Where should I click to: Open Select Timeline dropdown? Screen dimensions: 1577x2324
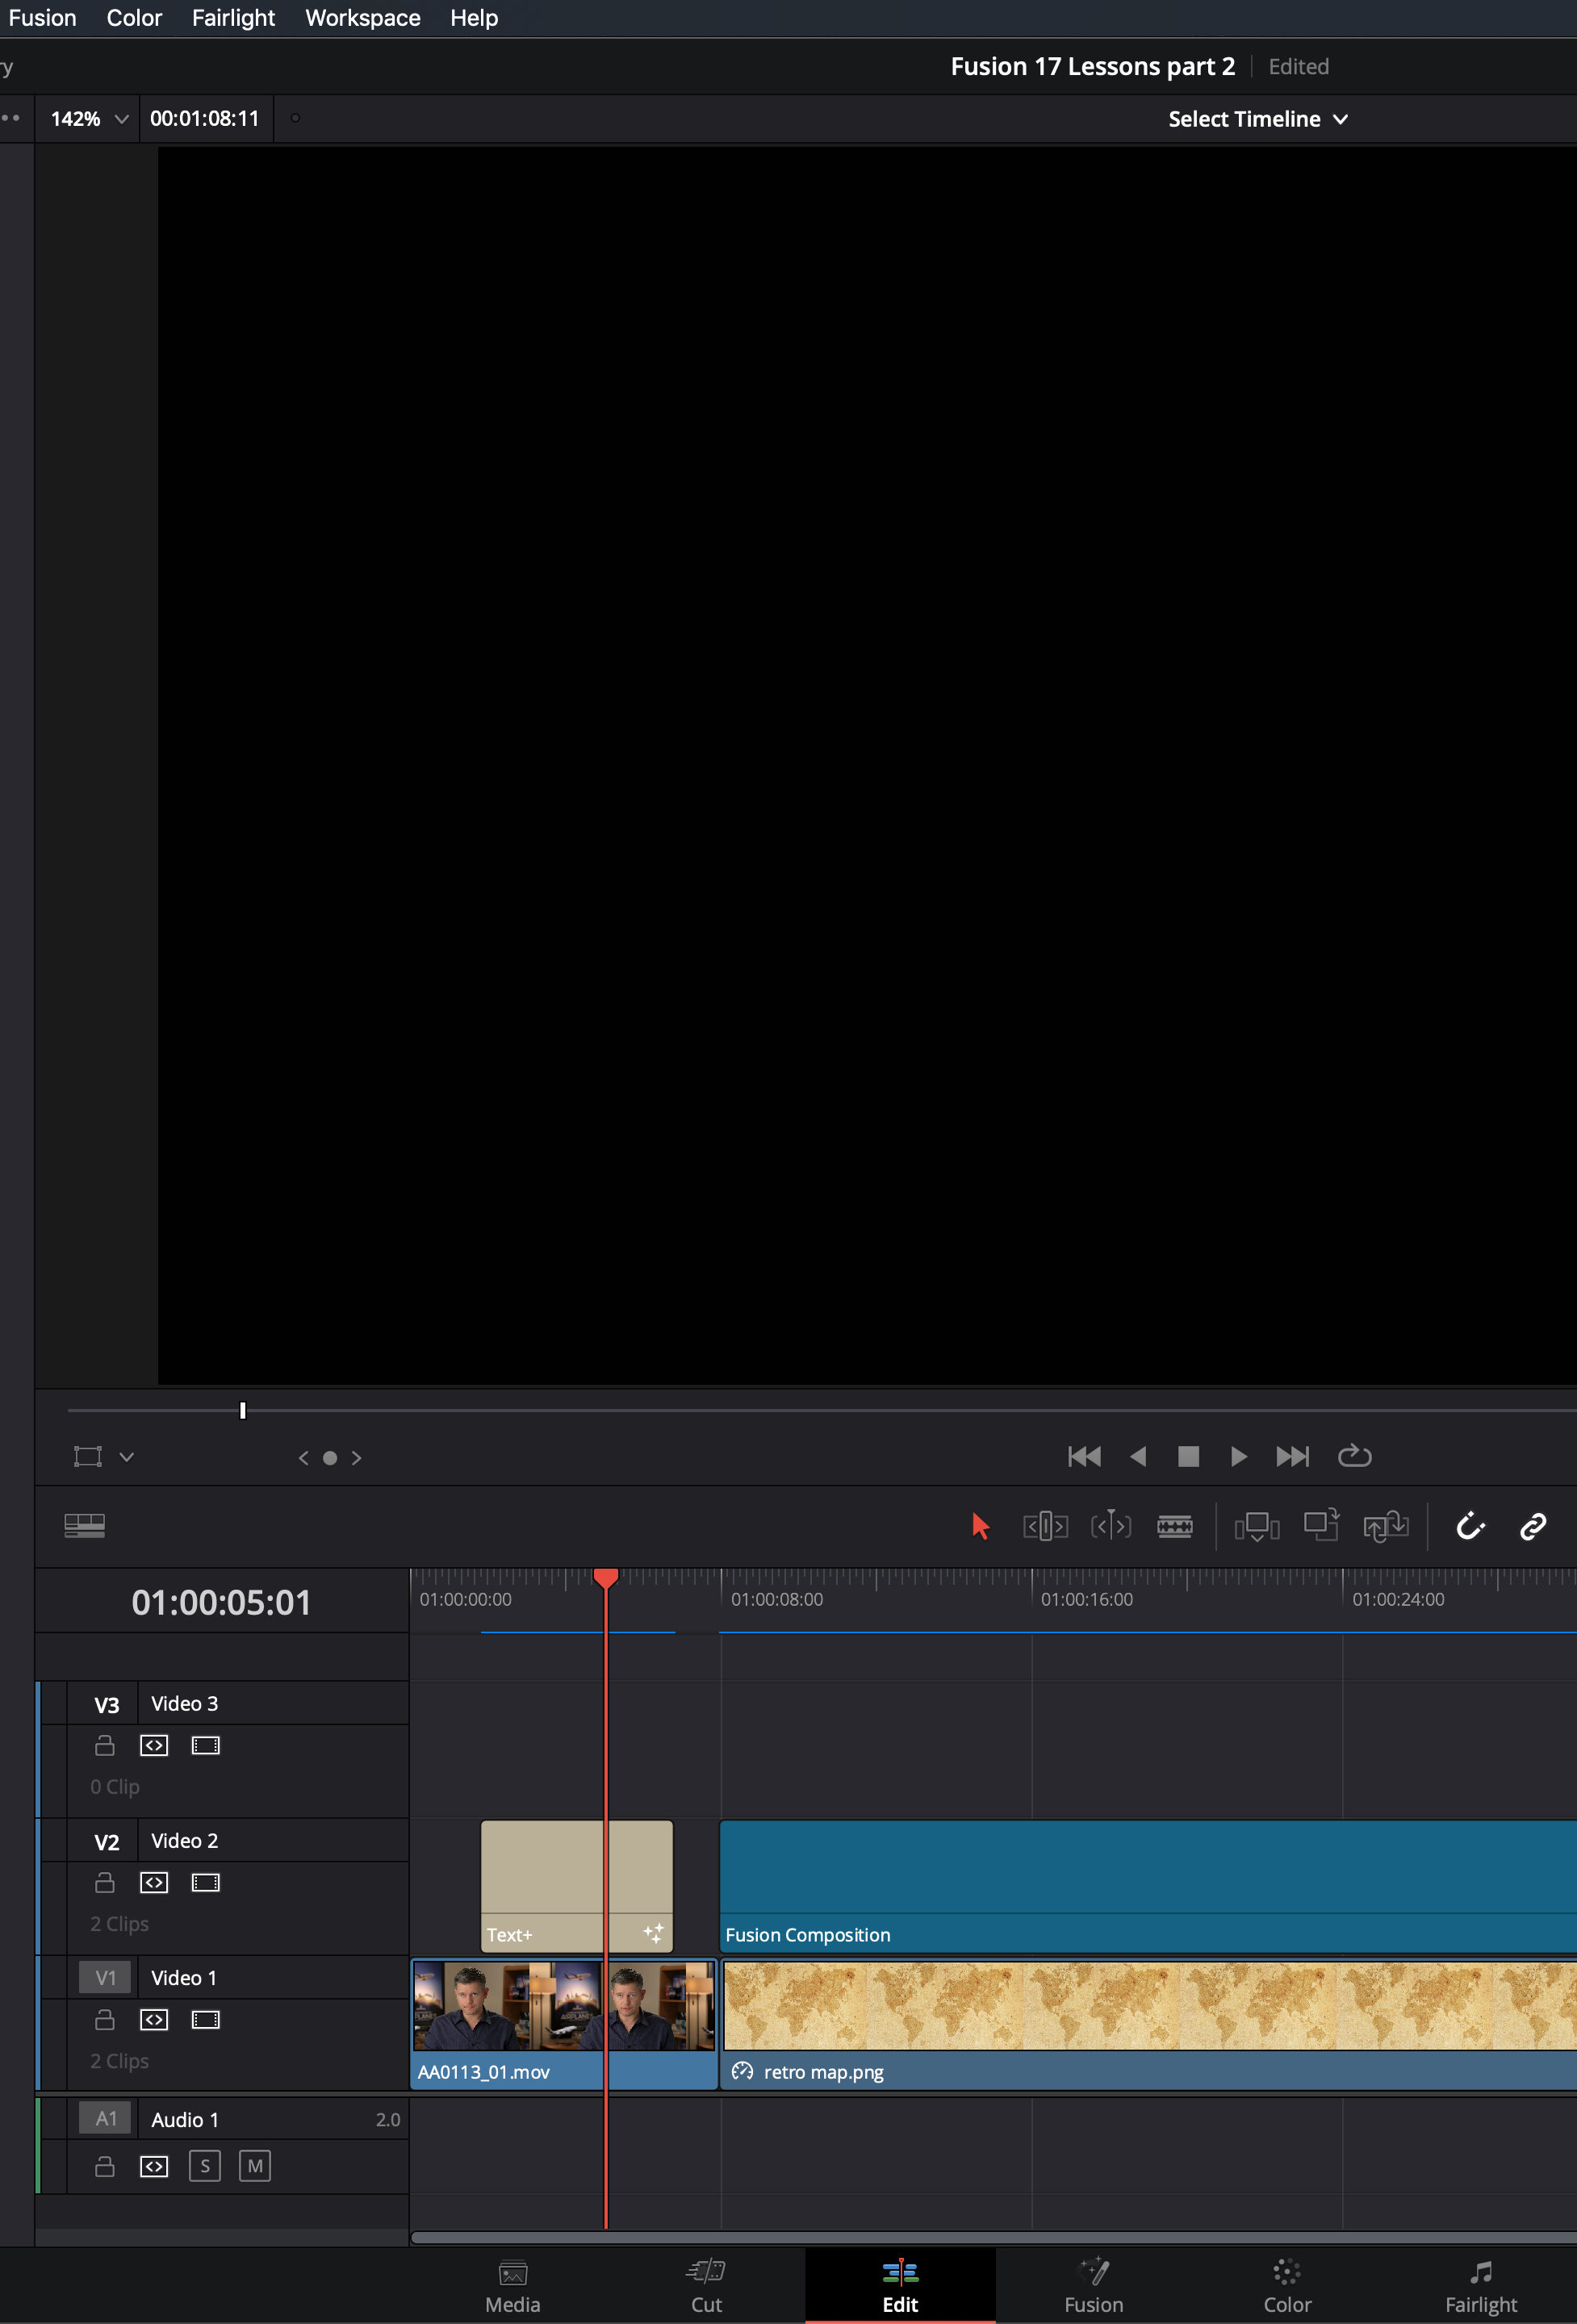pyautogui.click(x=1258, y=119)
